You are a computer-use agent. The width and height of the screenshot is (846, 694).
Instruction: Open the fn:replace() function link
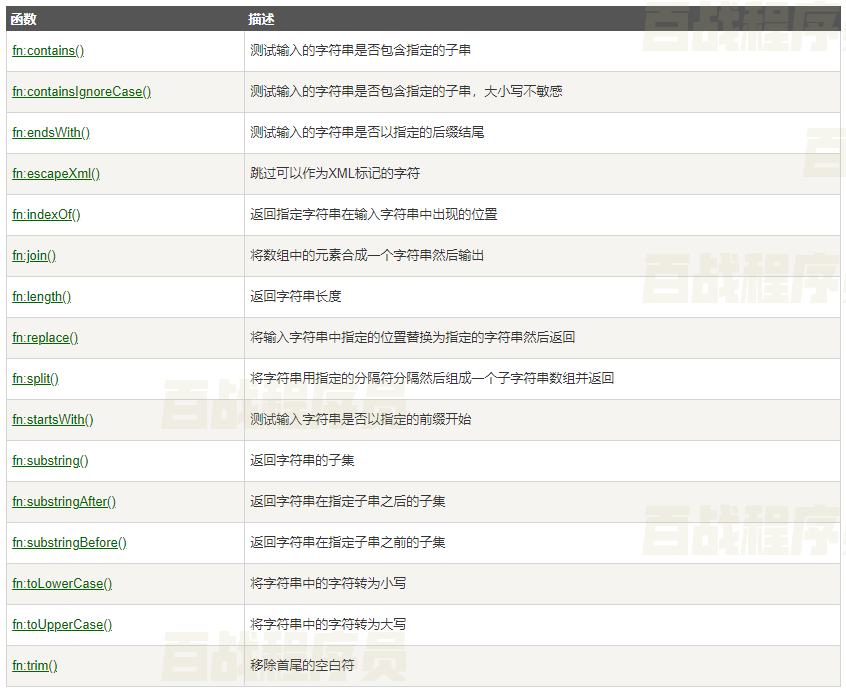(44, 337)
